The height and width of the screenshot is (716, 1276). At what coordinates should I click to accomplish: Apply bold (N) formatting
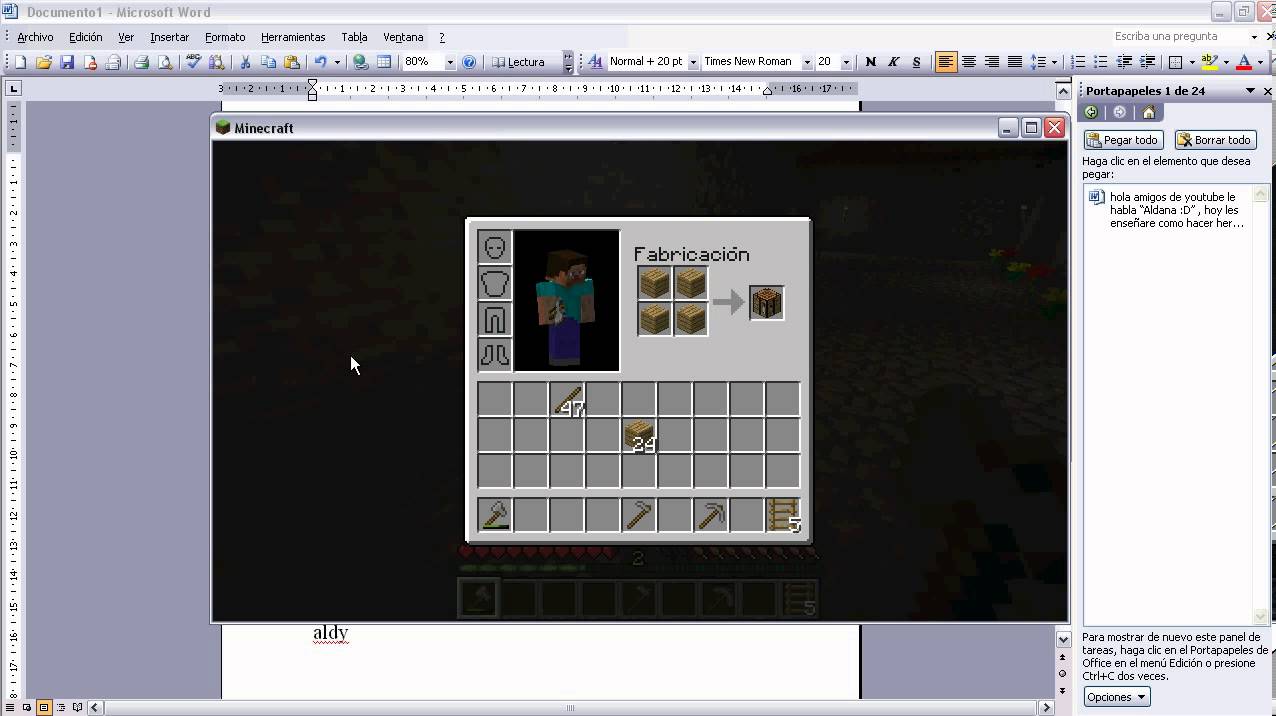(870, 62)
